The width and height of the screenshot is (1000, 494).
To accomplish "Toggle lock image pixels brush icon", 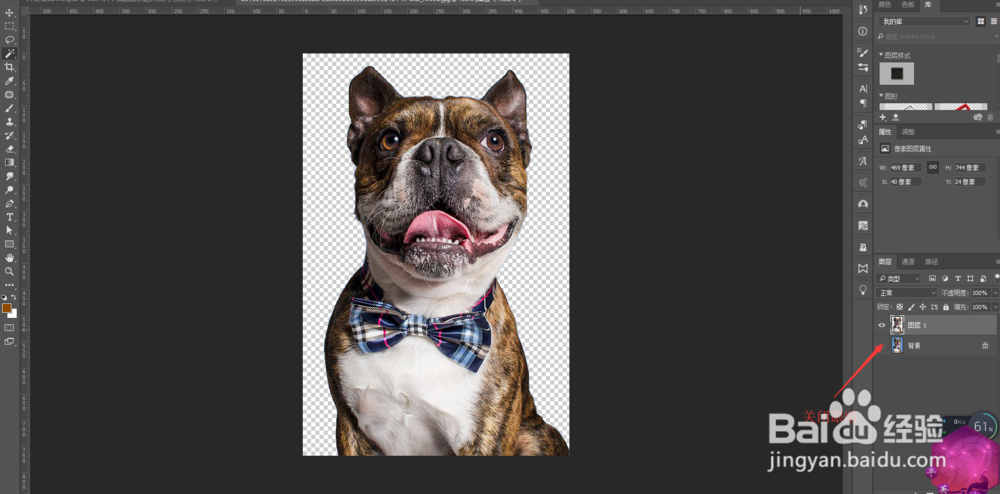I will [x=911, y=307].
